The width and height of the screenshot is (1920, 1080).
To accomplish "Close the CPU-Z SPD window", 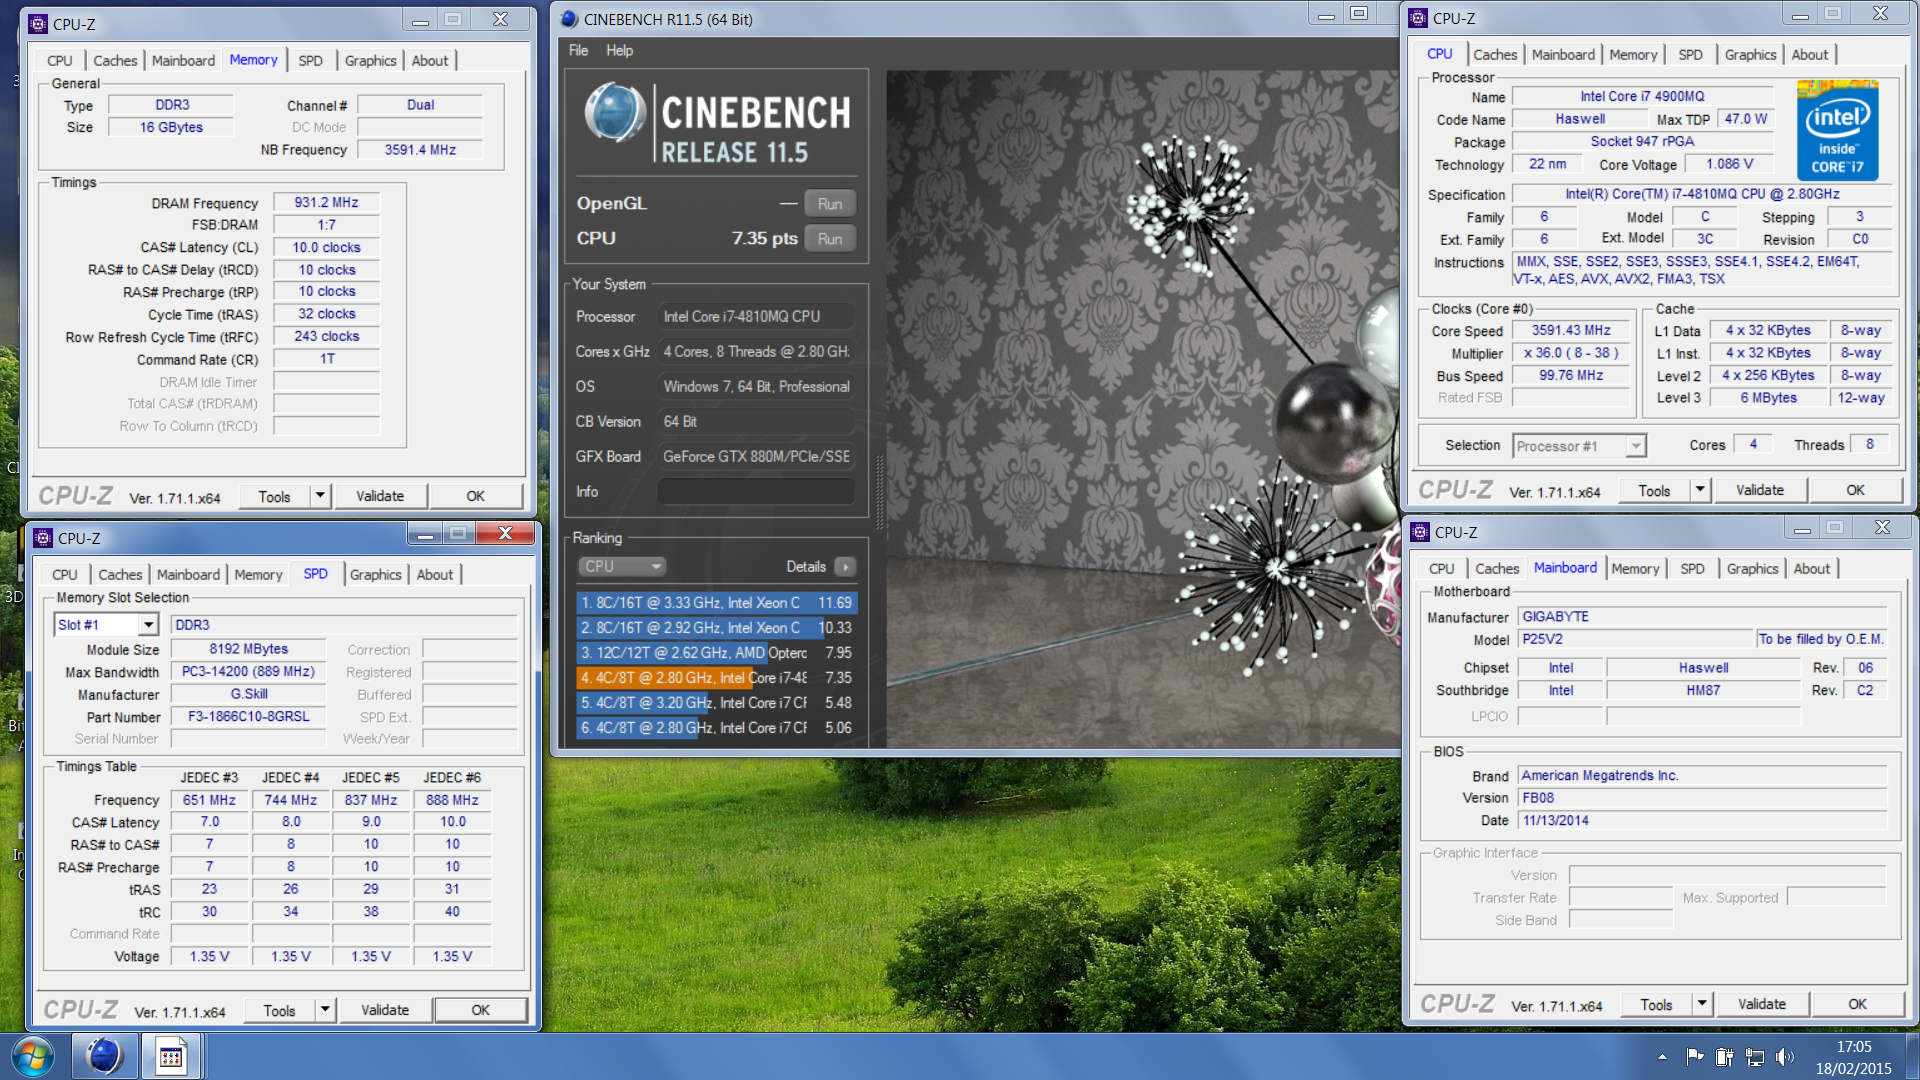I will [x=505, y=534].
